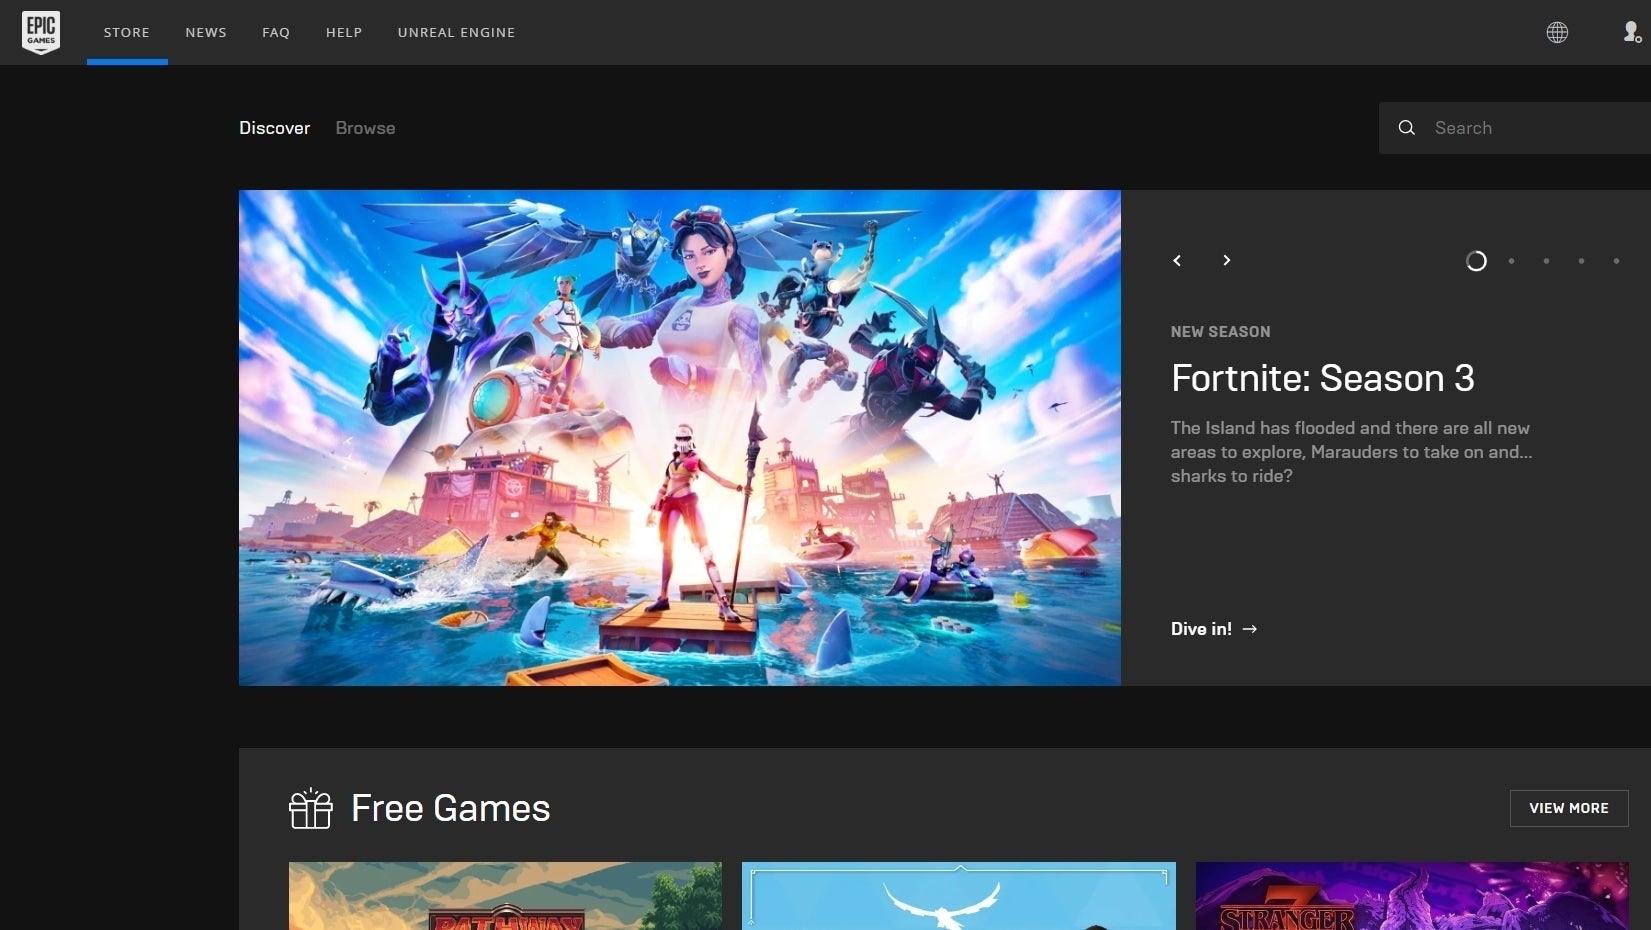Image resolution: width=1651 pixels, height=930 pixels.
Task: Select the fifth carousel dot
Action: point(1616,261)
